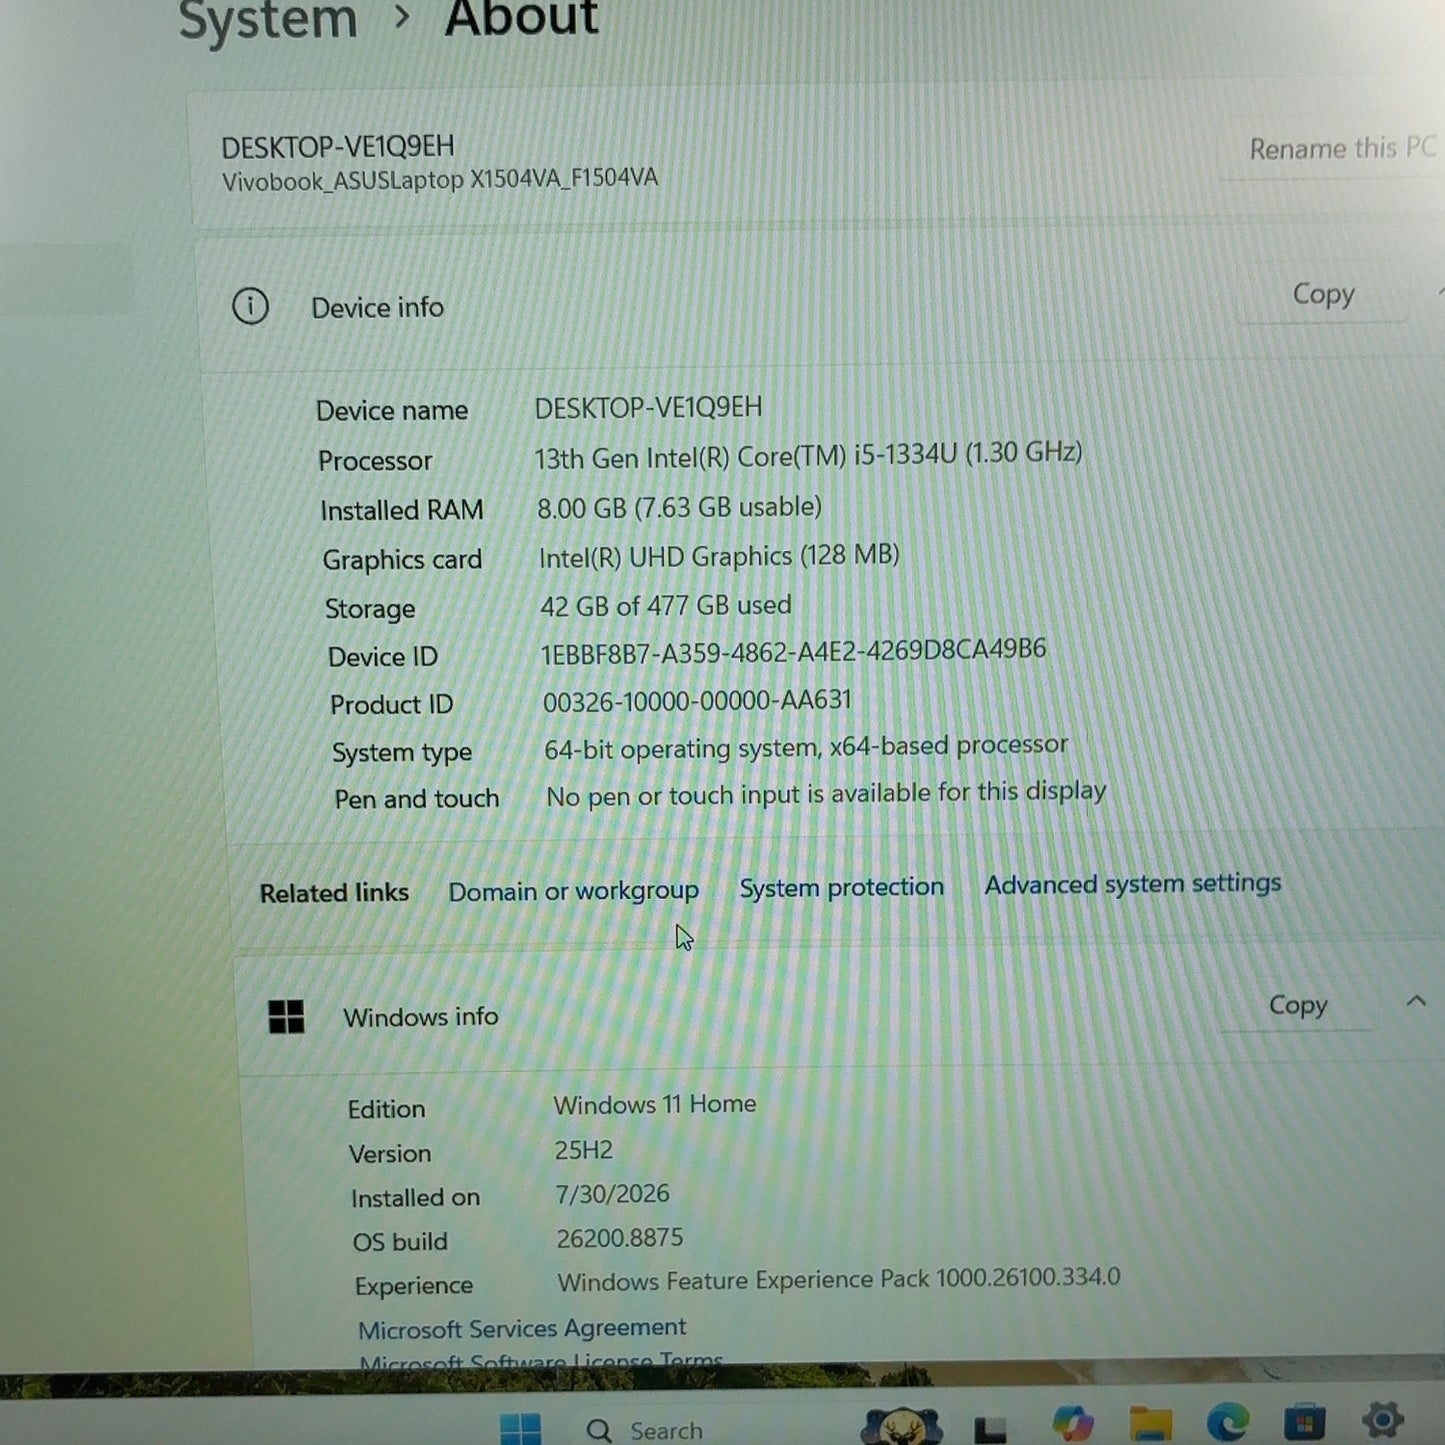Click the Version value 25H2
The image size is (1445, 1445).
pos(584,1150)
